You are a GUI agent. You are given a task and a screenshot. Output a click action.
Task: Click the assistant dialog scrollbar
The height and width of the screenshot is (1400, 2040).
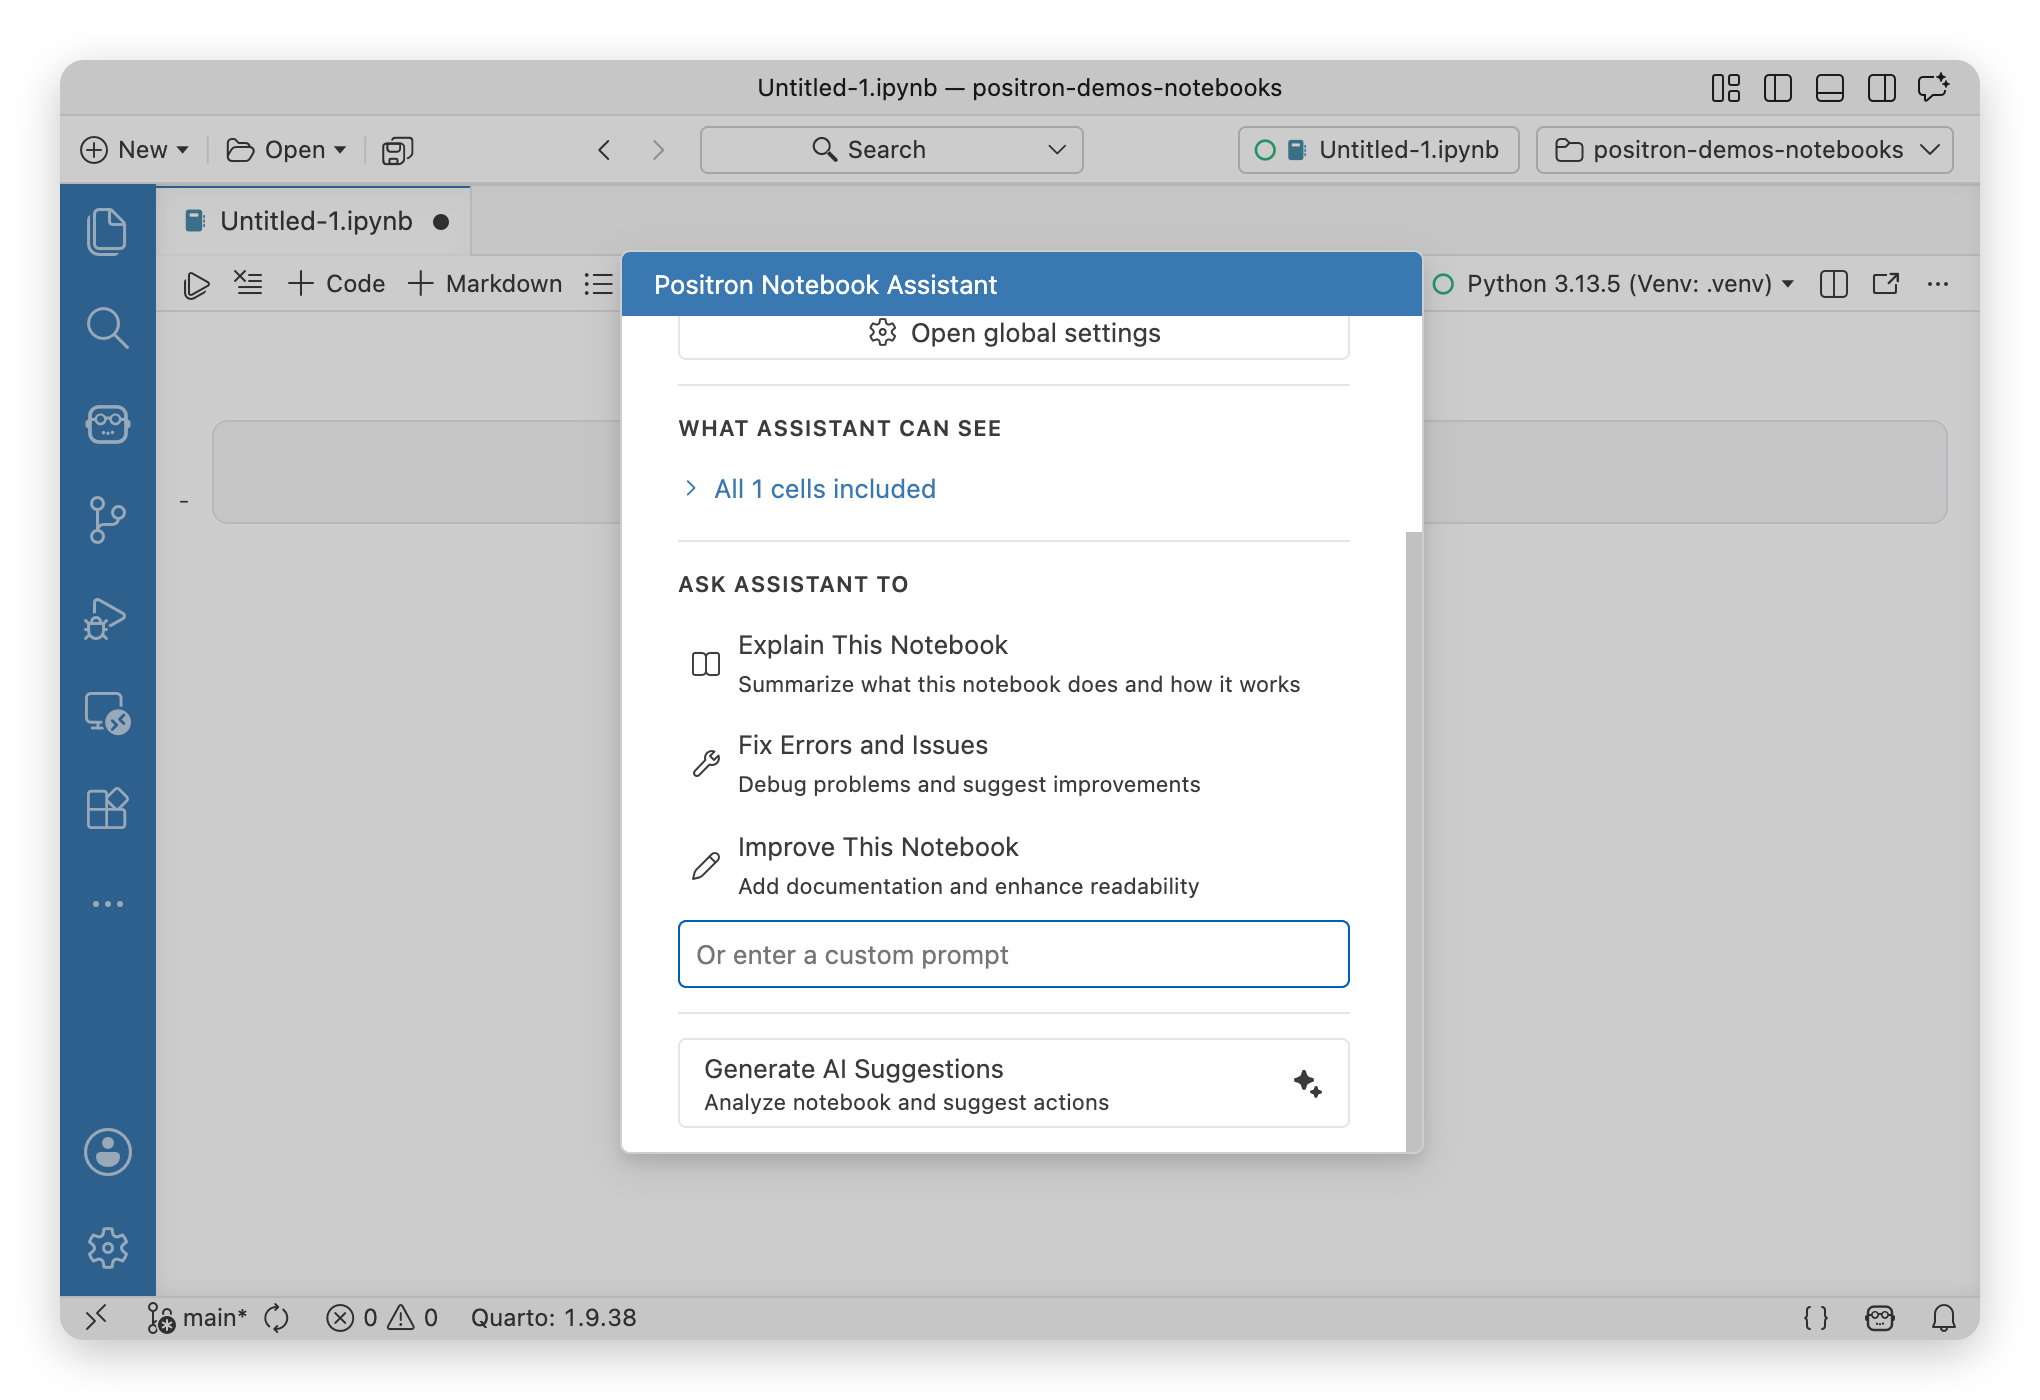(1413, 840)
